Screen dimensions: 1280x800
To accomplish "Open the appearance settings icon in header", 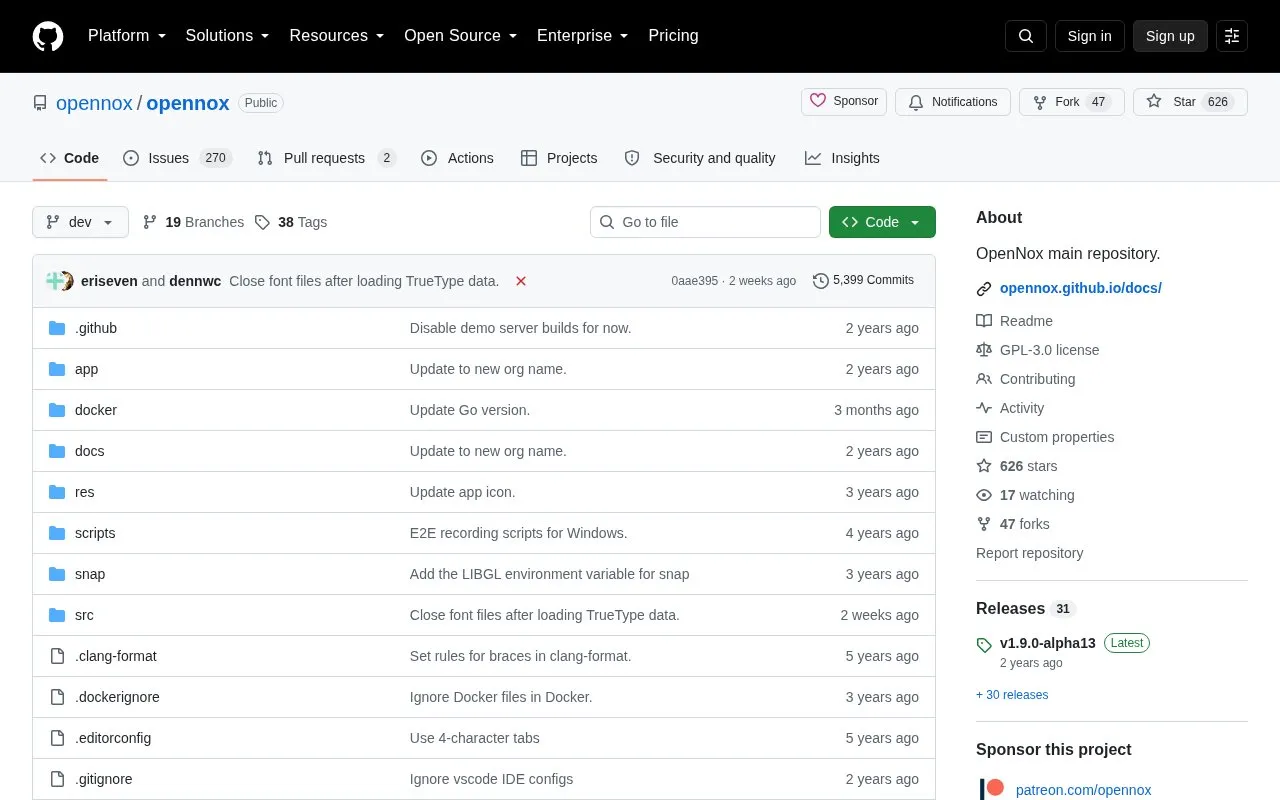I will (1232, 36).
